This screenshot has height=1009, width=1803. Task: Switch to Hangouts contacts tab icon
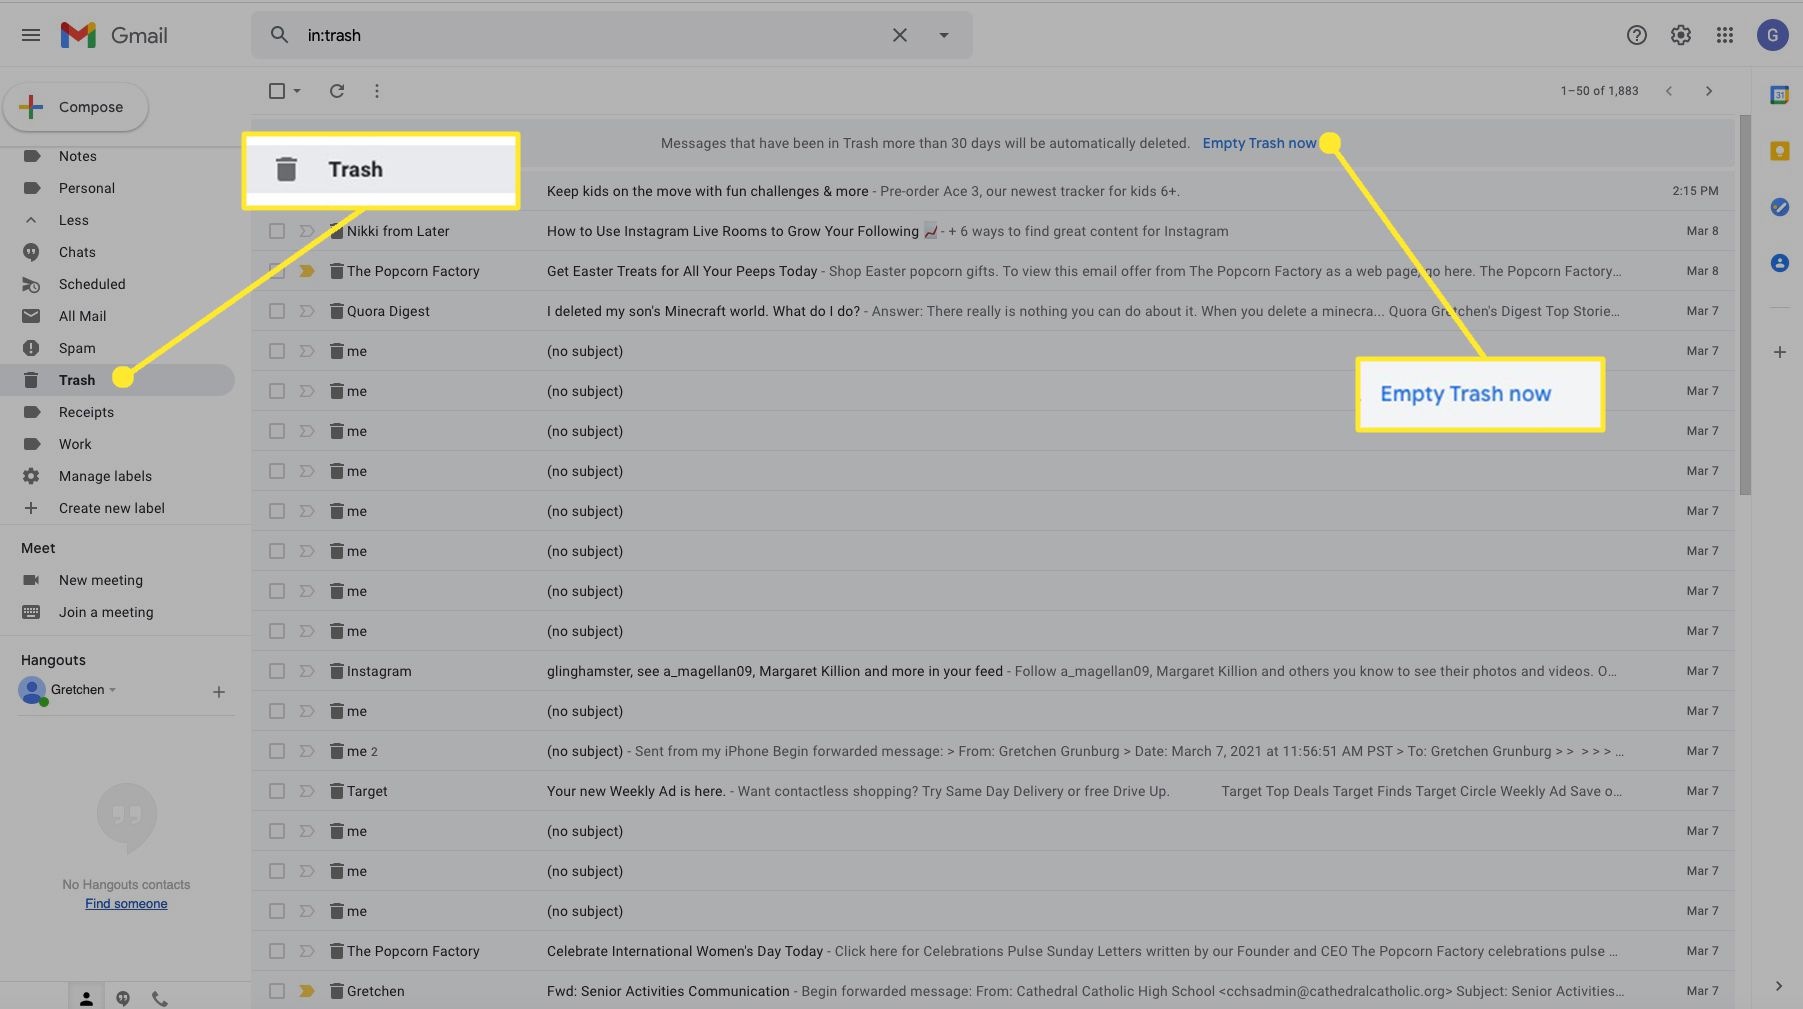tap(86, 998)
